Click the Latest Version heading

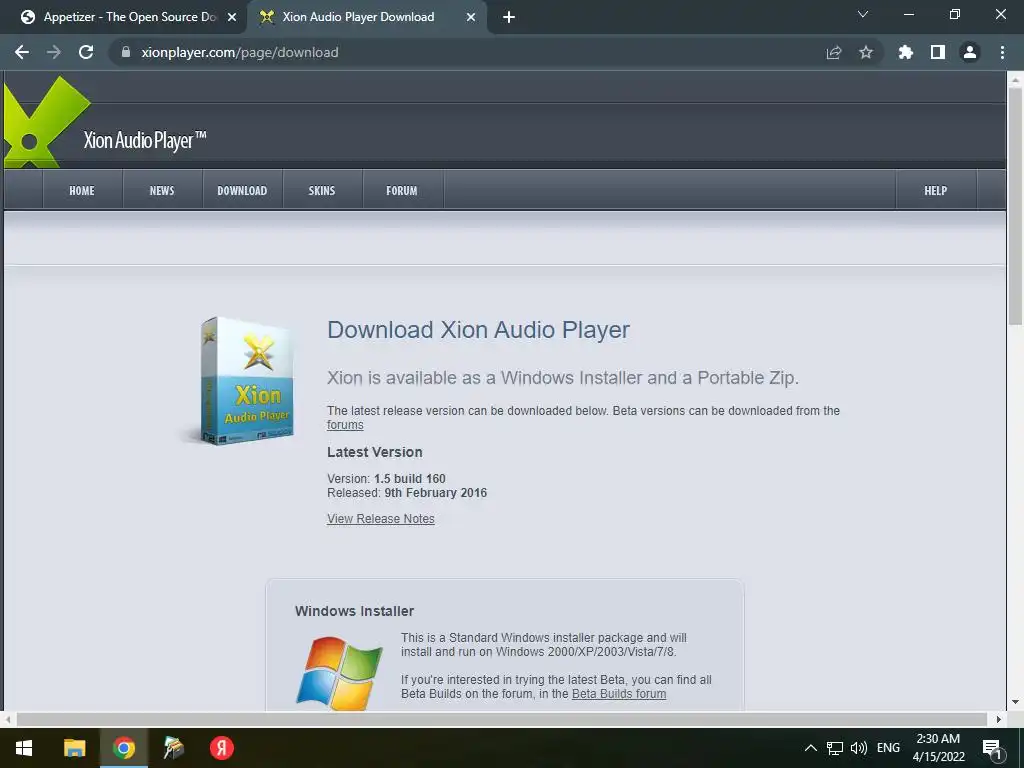click(x=375, y=452)
